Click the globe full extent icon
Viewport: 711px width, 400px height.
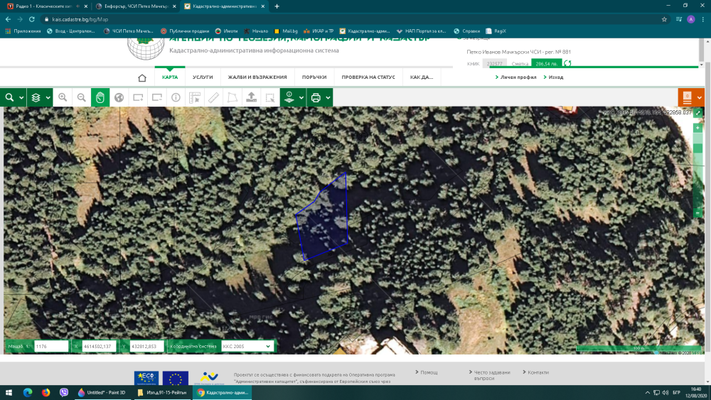119,98
